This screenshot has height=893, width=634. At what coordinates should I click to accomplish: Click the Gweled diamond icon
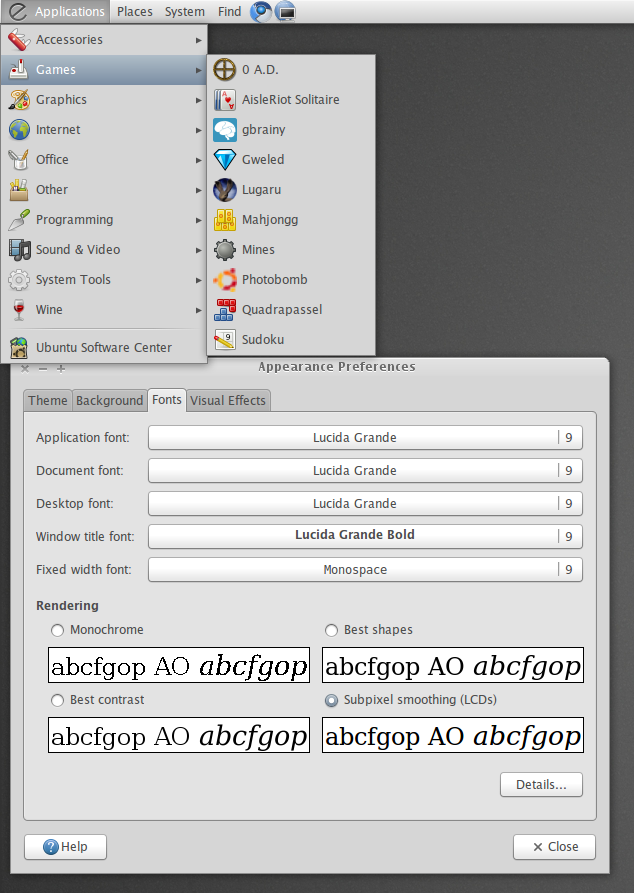click(x=224, y=159)
